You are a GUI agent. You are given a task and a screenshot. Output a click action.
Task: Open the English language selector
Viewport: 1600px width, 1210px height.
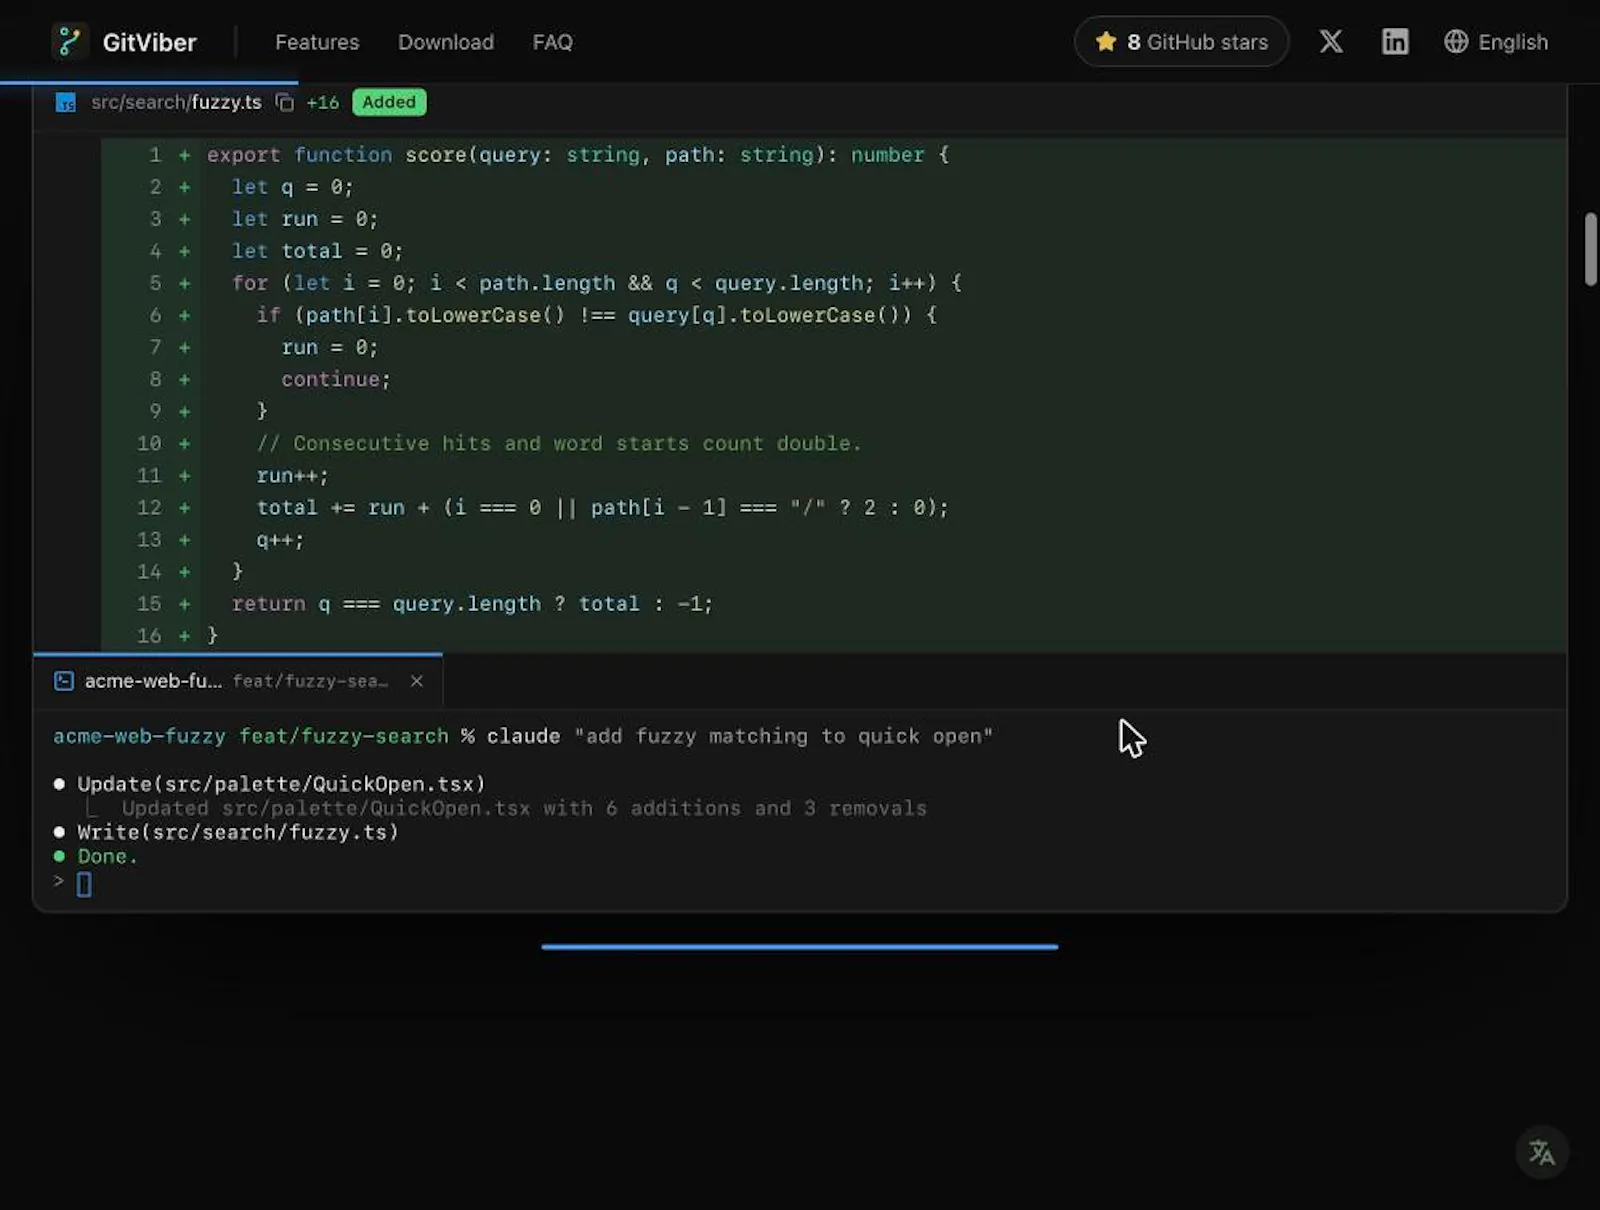click(1496, 42)
